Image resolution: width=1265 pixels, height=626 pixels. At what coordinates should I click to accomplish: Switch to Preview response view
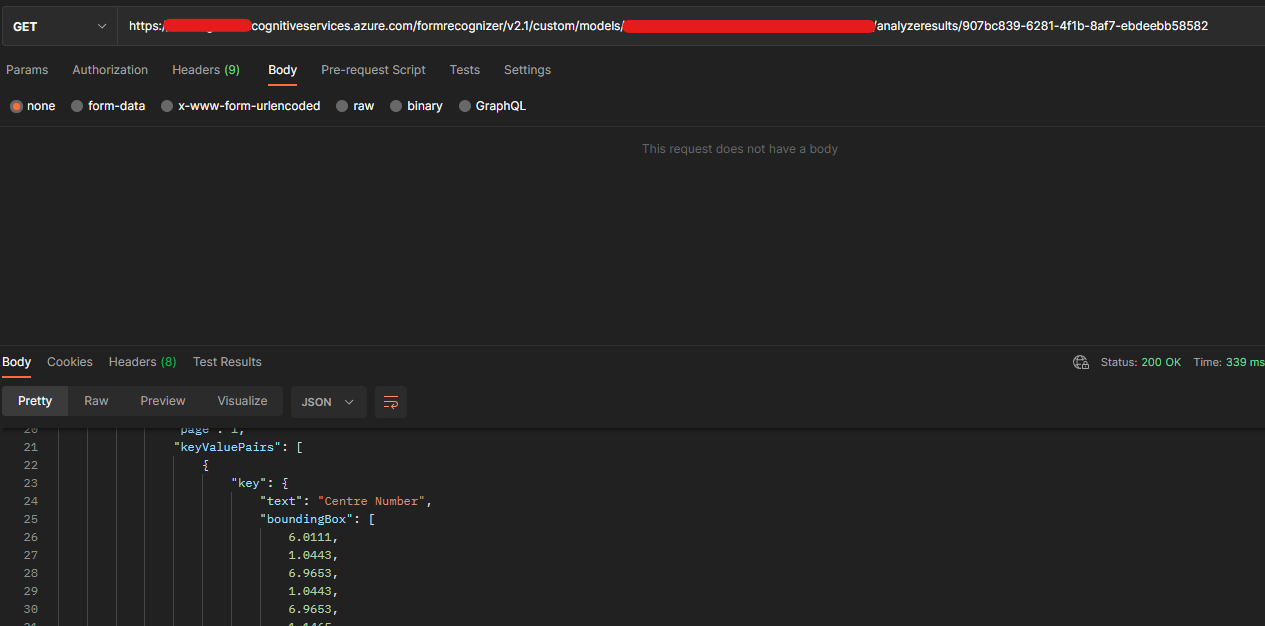[163, 401]
